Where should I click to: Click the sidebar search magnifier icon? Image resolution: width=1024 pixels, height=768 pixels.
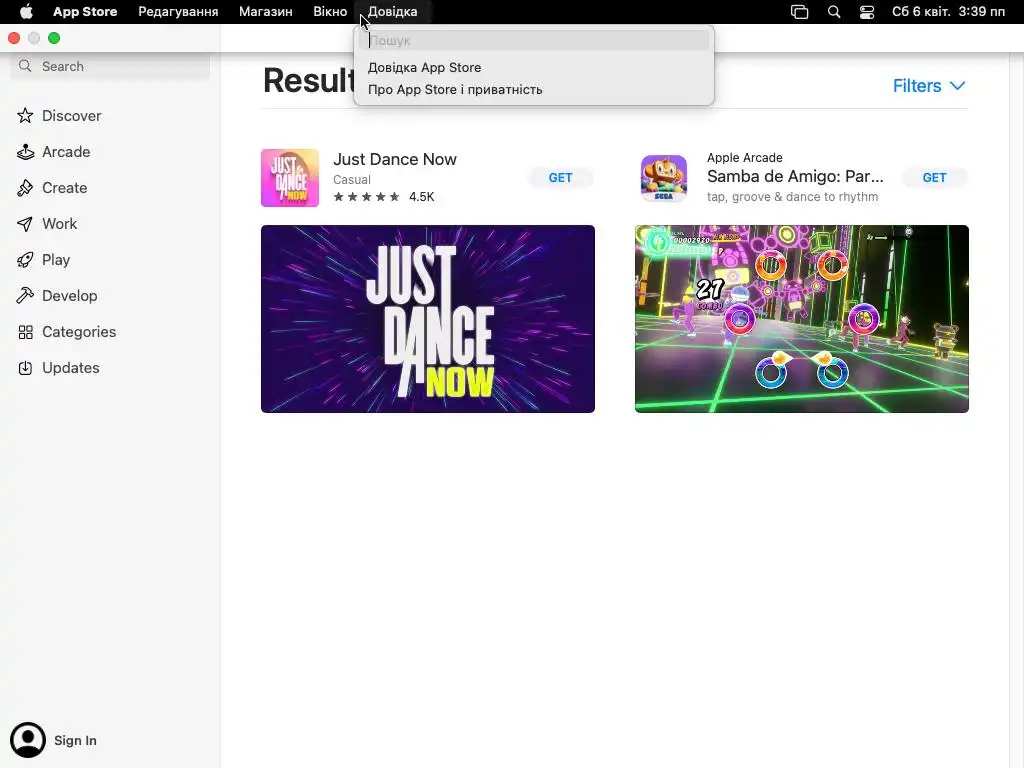pyautogui.click(x=25, y=66)
